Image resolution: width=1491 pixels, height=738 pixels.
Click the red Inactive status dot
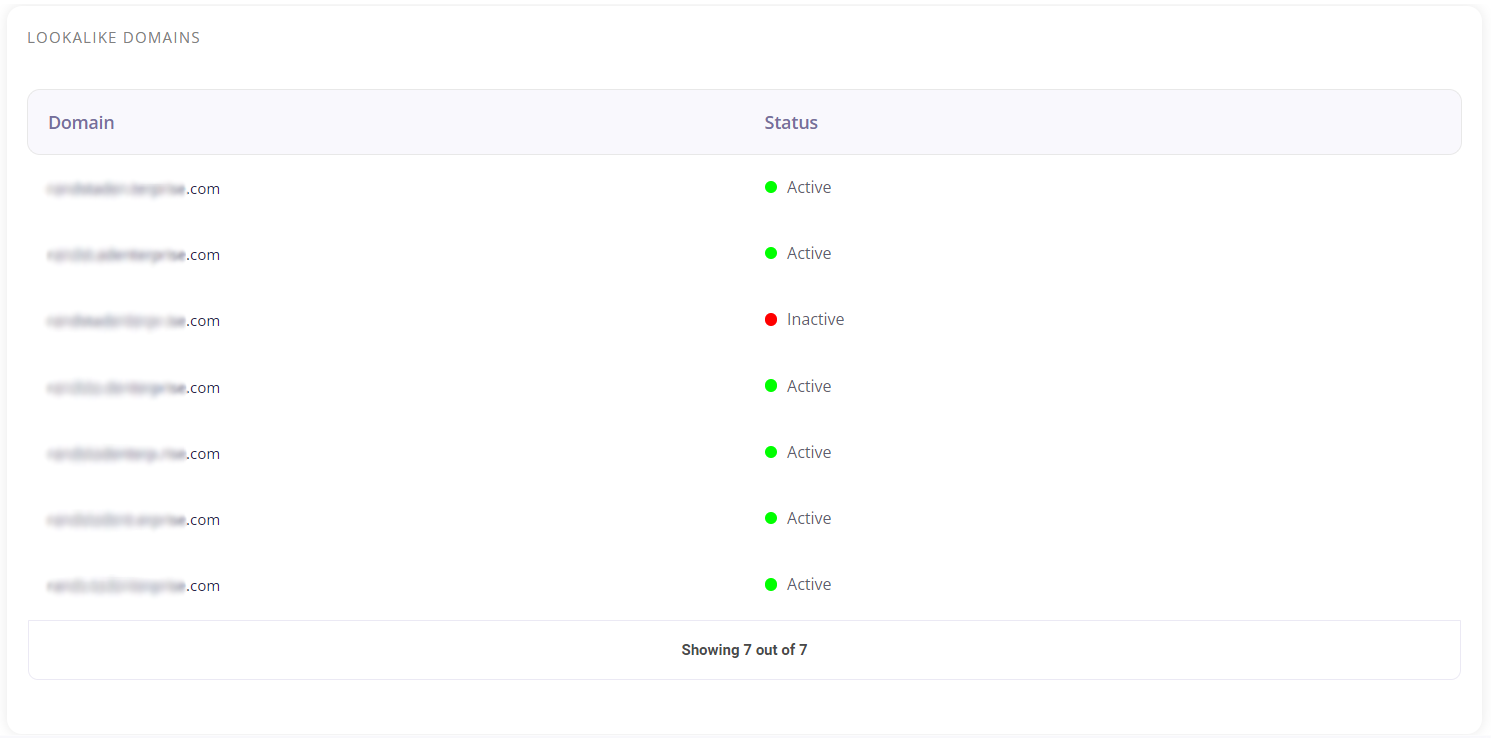tap(771, 320)
